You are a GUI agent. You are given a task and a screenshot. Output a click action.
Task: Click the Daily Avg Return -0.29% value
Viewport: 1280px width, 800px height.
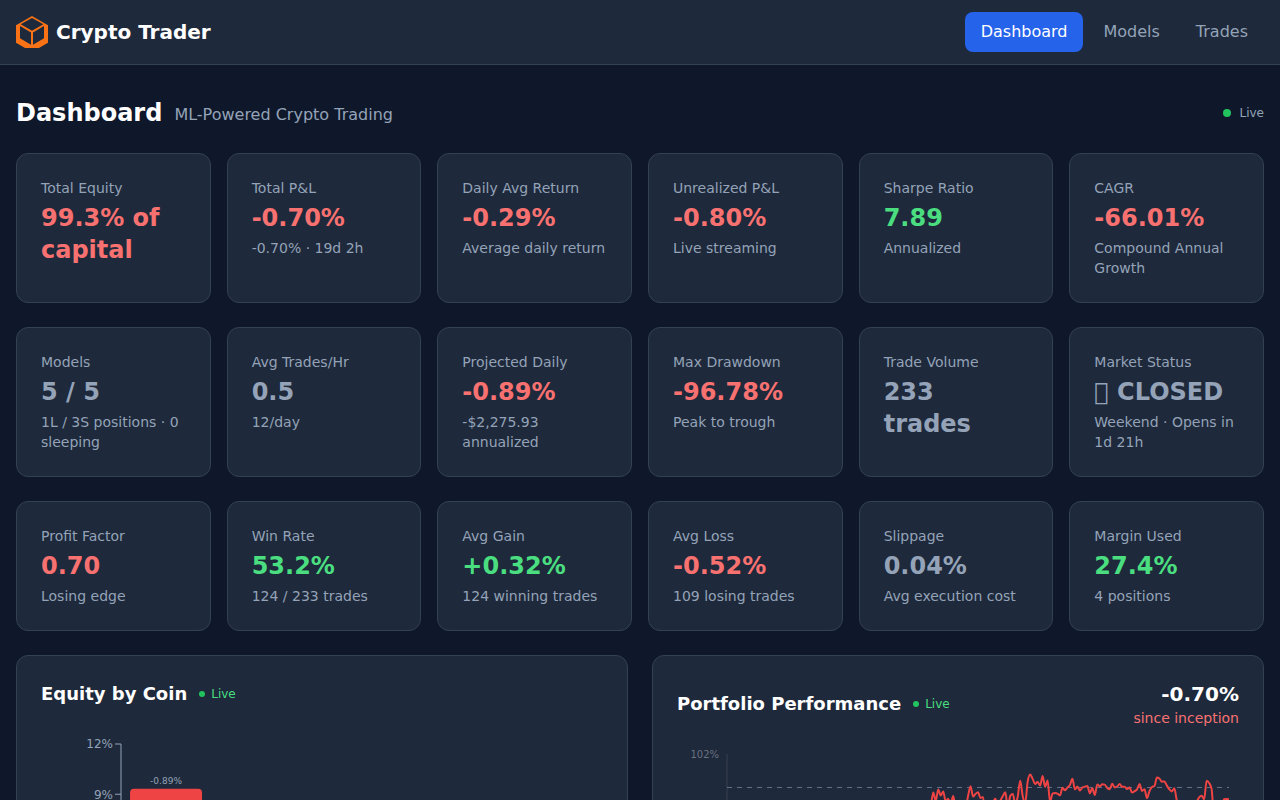click(x=508, y=218)
